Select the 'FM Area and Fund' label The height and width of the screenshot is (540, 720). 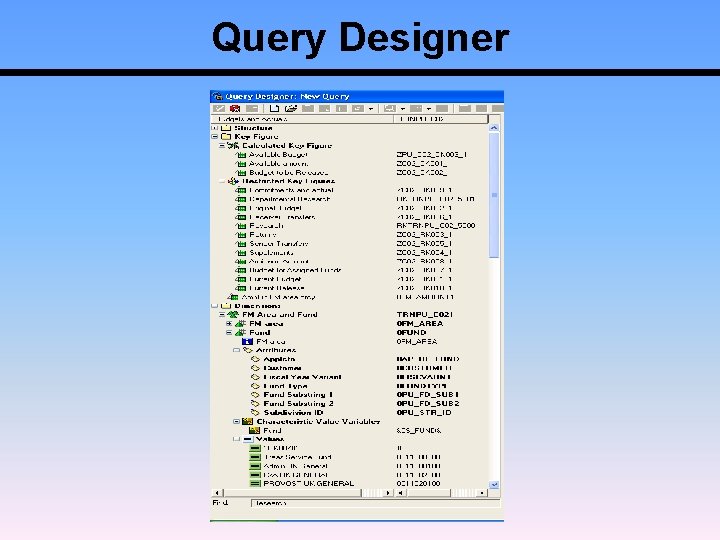280,315
